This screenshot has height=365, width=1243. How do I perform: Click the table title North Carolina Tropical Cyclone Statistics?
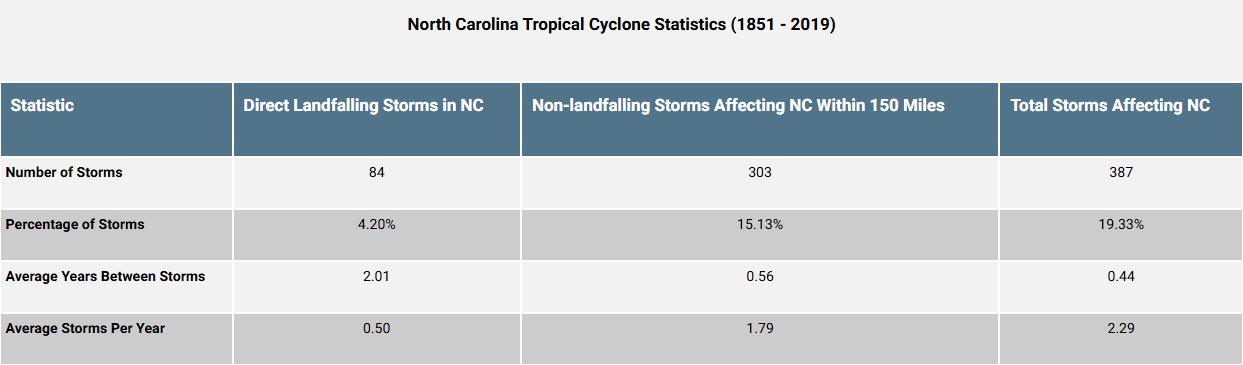click(621, 24)
